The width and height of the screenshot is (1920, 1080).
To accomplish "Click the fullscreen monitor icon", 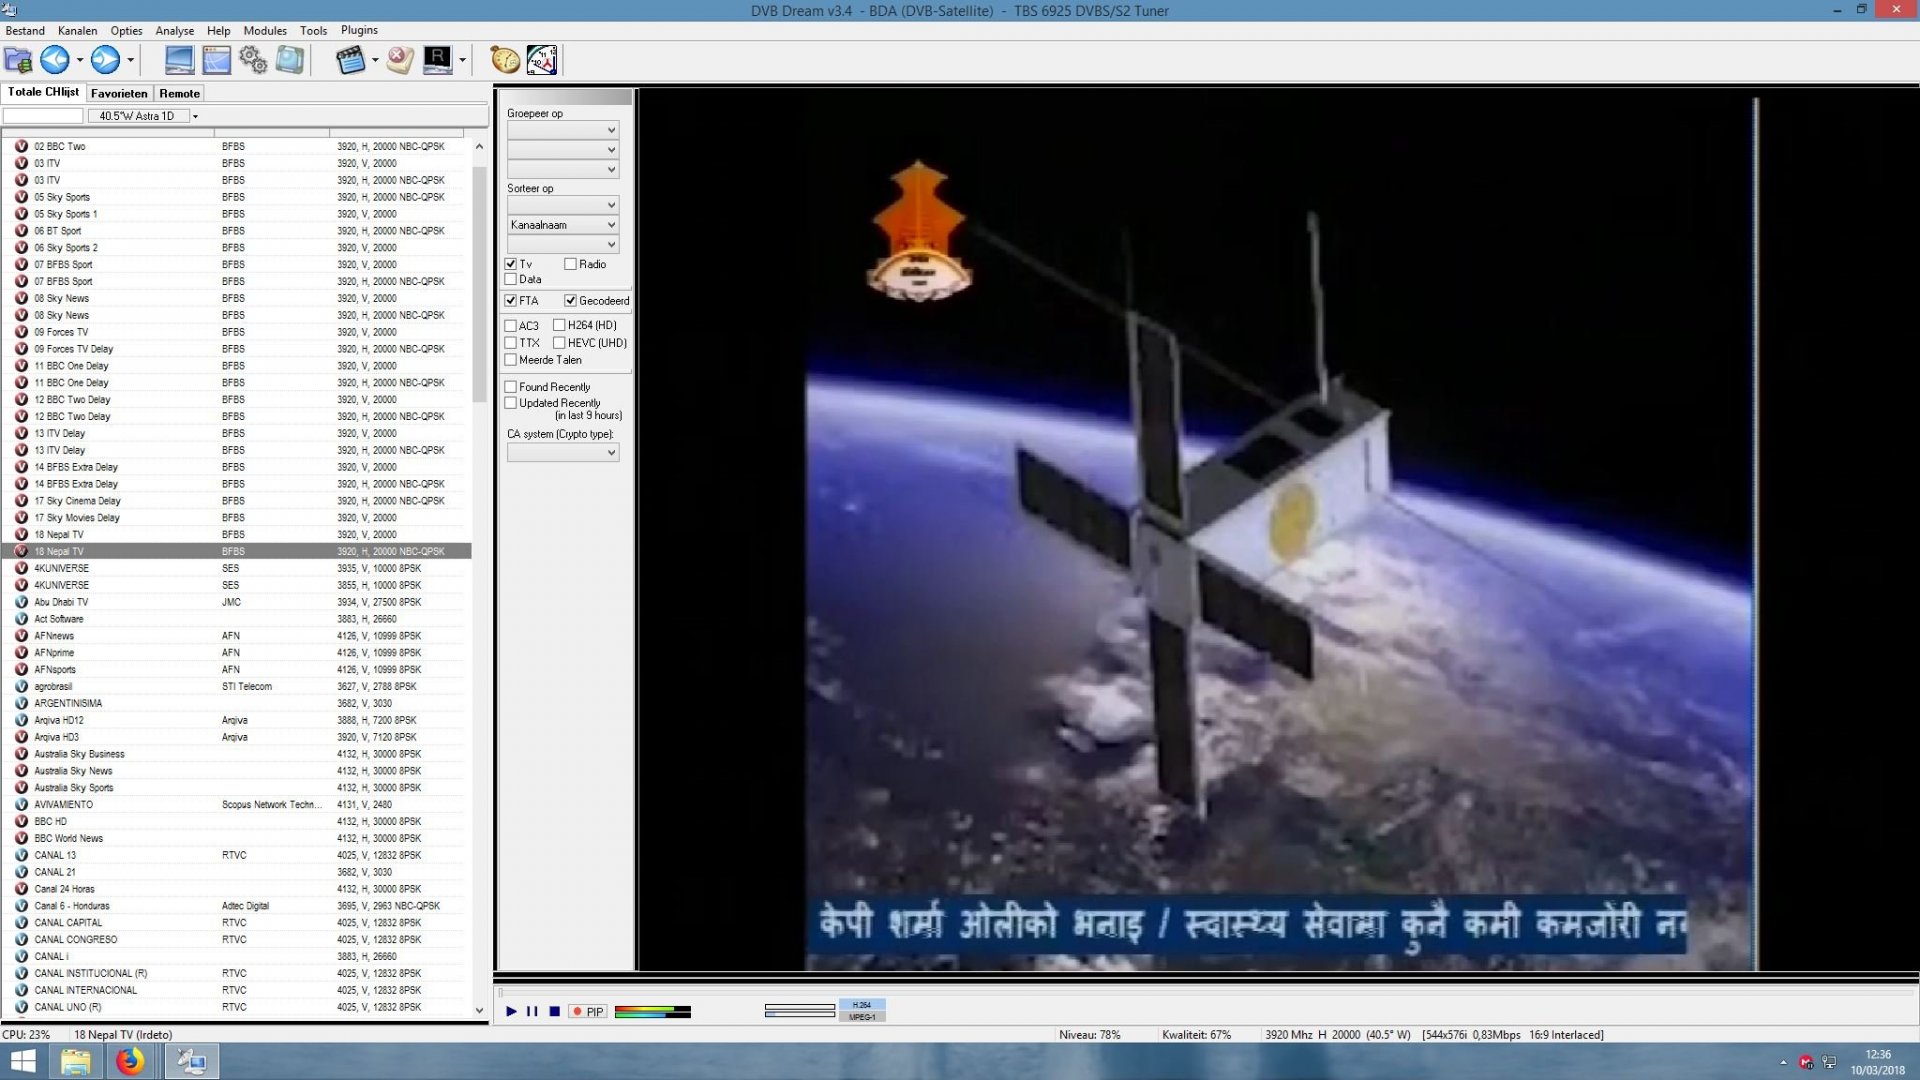I will point(179,60).
